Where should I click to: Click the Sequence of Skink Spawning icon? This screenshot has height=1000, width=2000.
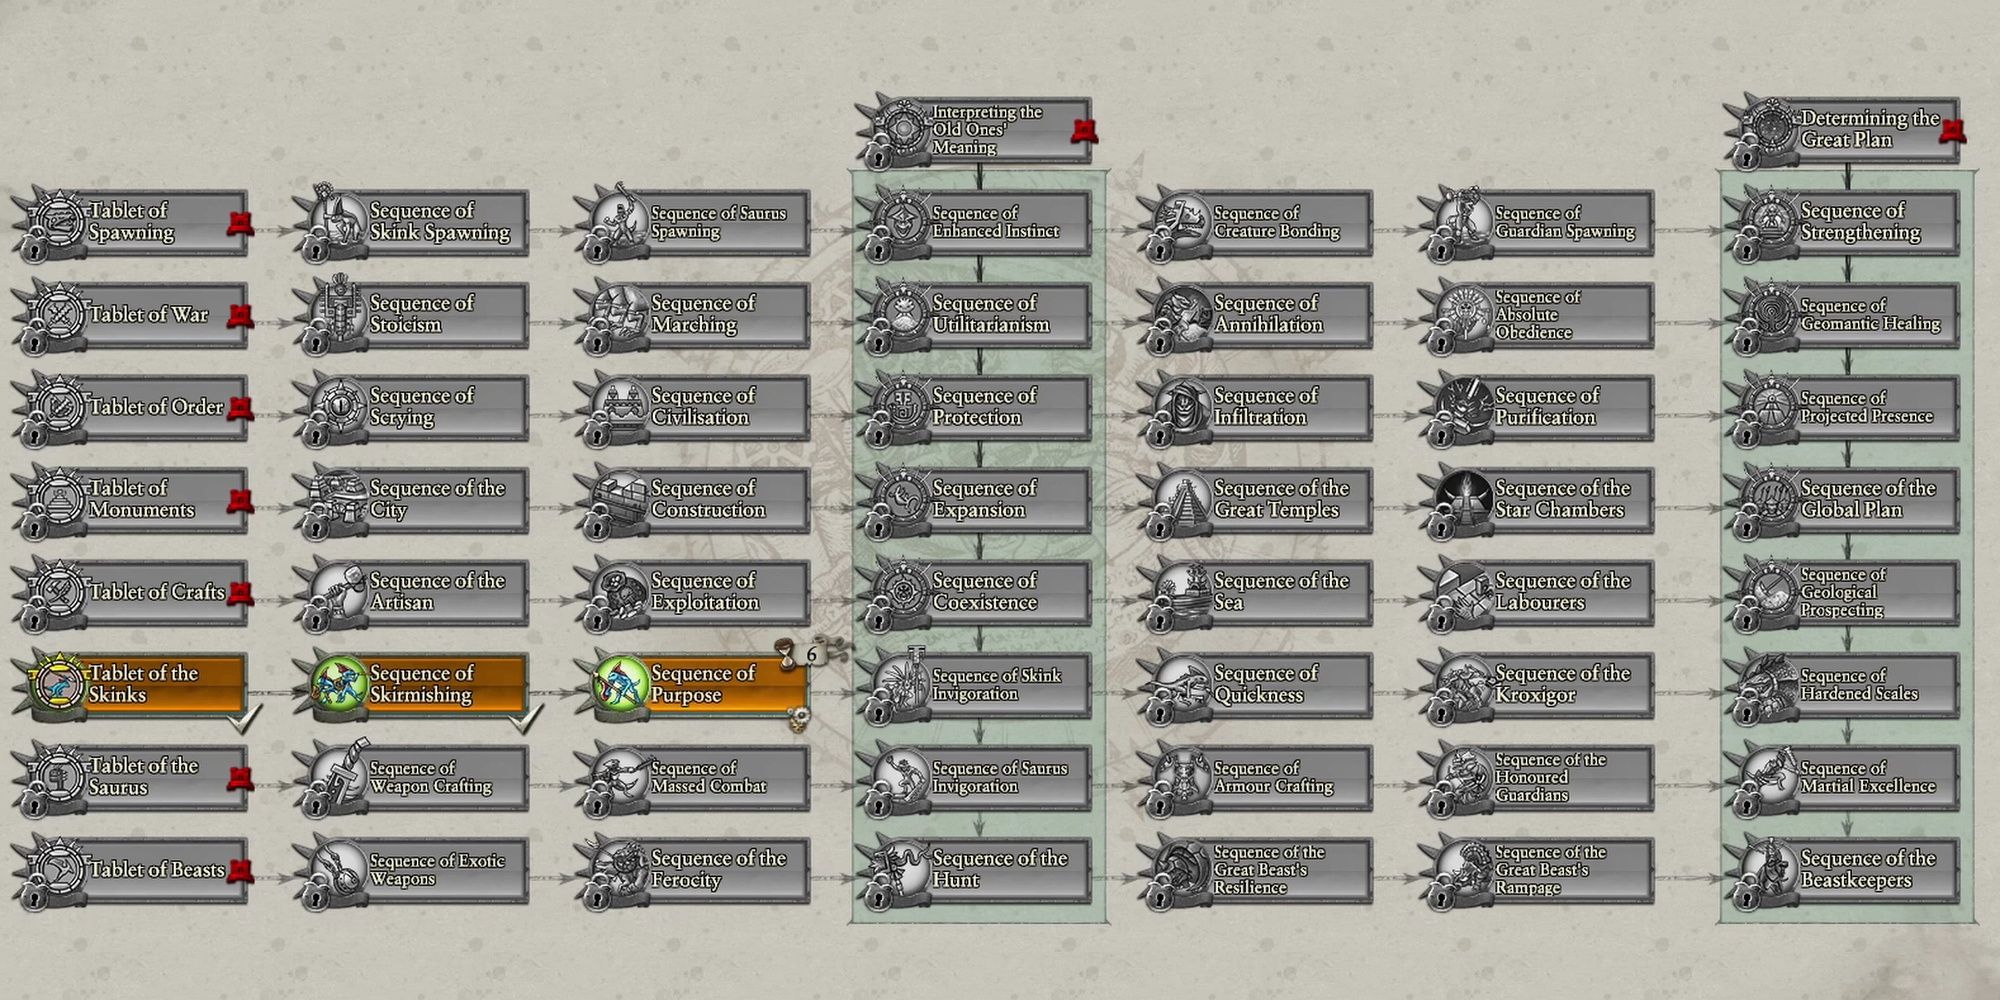coord(339,220)
